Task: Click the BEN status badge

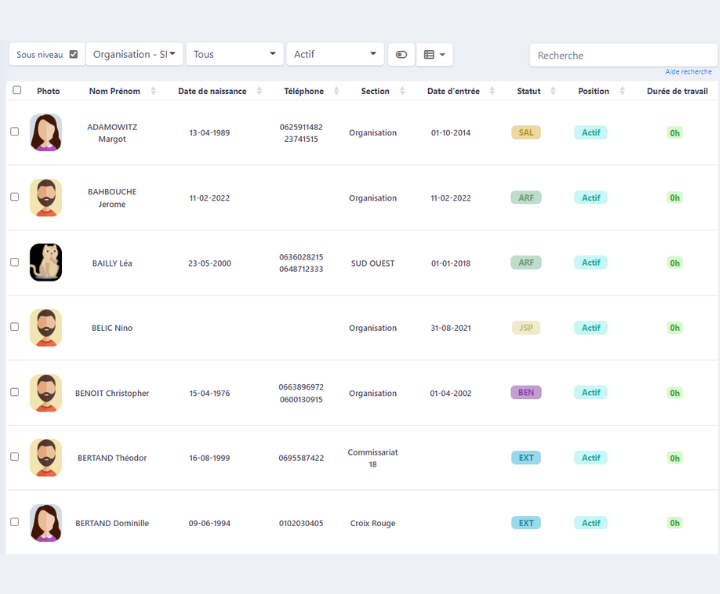Action: [x=526, y=392]
